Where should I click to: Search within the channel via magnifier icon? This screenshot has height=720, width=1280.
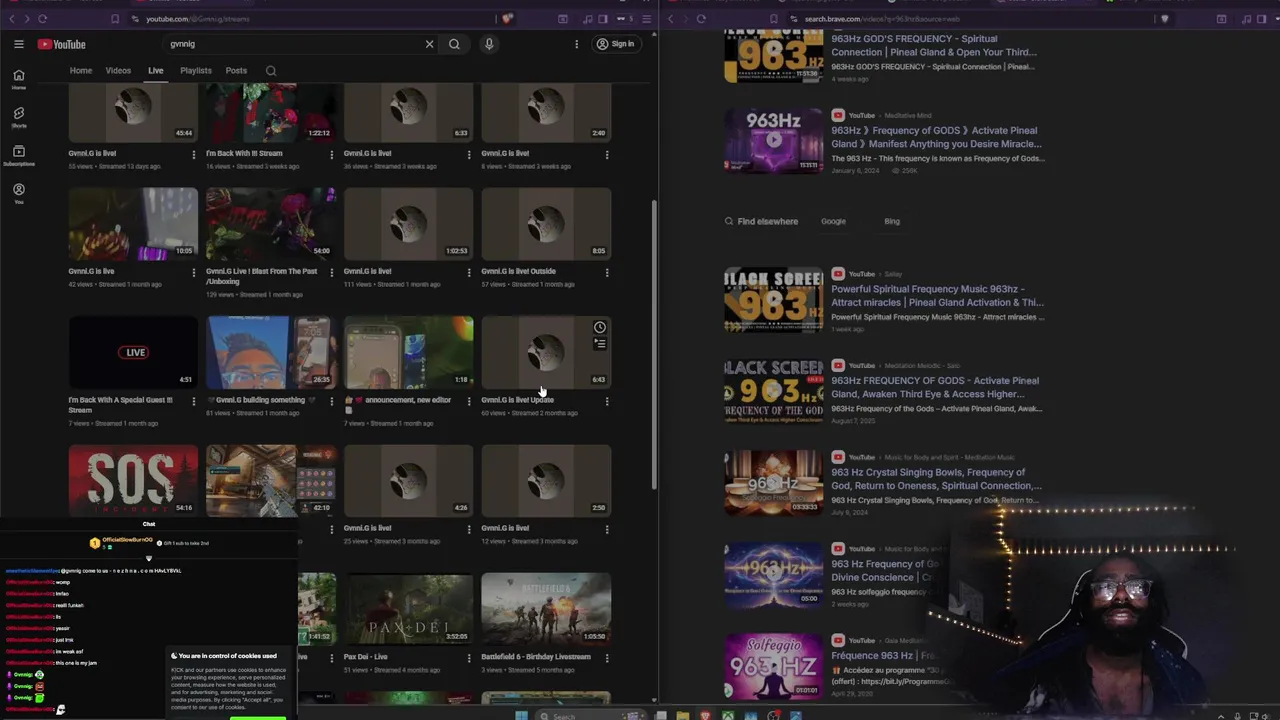click(x=271, y=71)
